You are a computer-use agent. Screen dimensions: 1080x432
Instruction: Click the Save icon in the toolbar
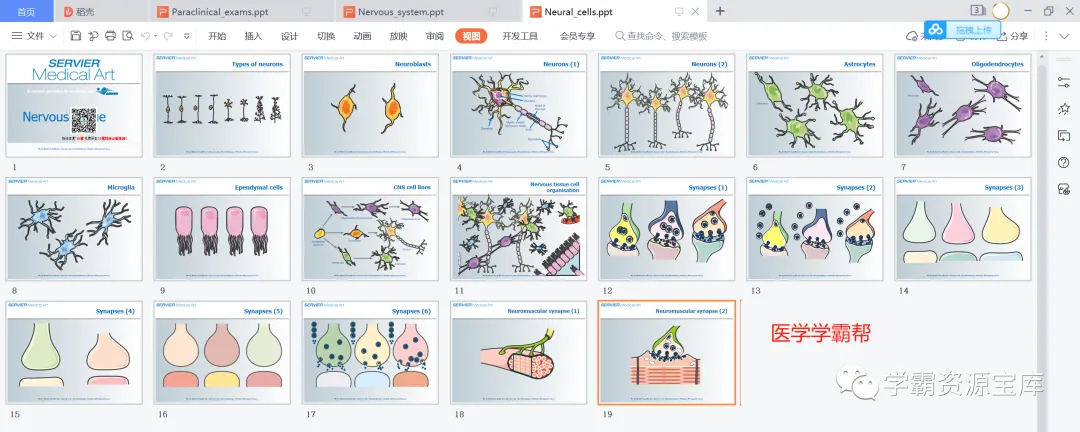click(x=76, y=36)
